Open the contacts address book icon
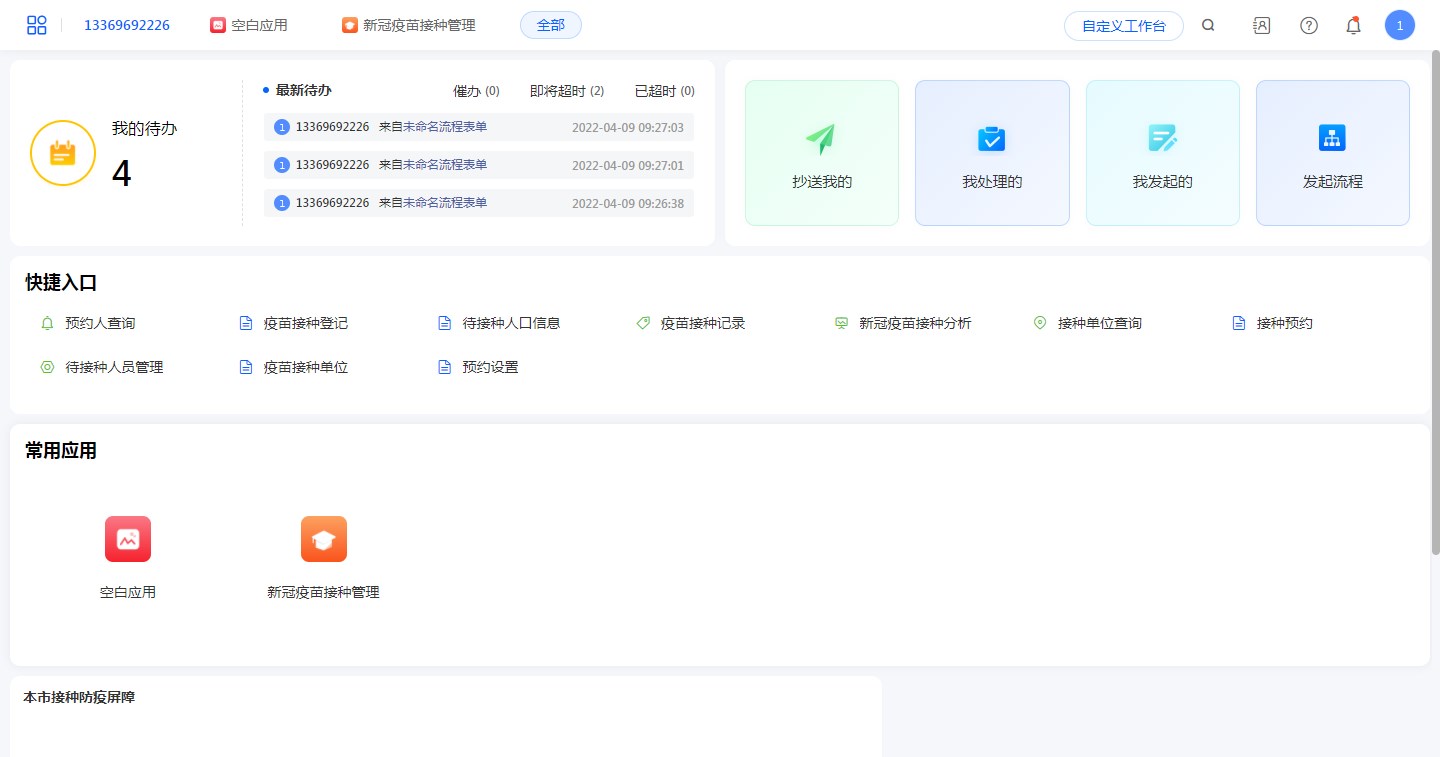Image resolution: width=1440 pixels, height=757 pixels. (1262, 26)
